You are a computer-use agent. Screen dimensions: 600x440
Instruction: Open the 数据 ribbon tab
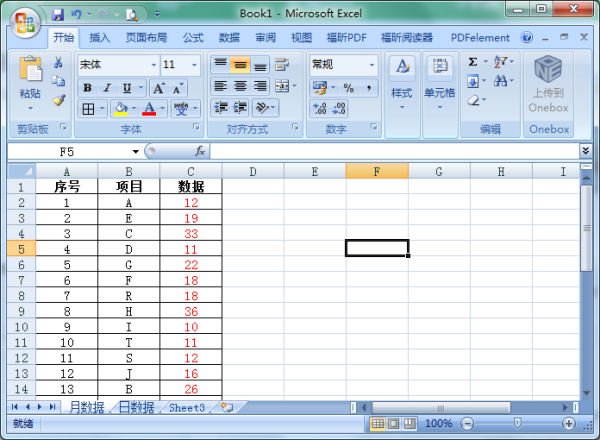229,37
